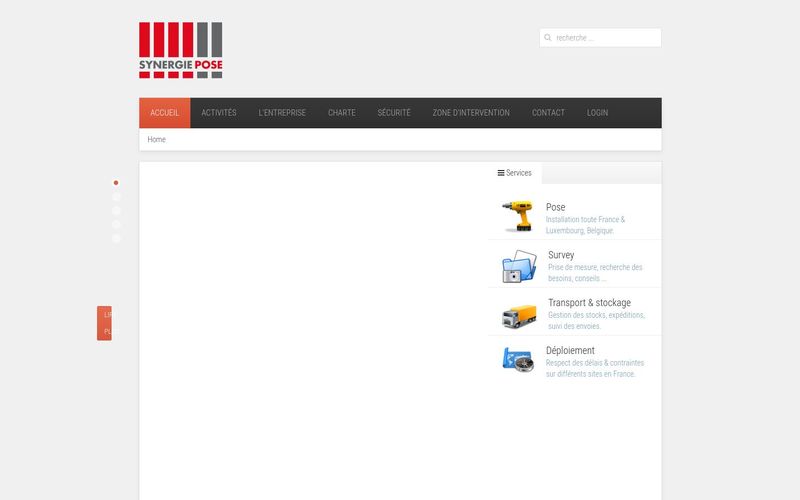Click the map and compass Déploiement icon
Viewport: 800px width, 500px height.
[x=518, y=360]
